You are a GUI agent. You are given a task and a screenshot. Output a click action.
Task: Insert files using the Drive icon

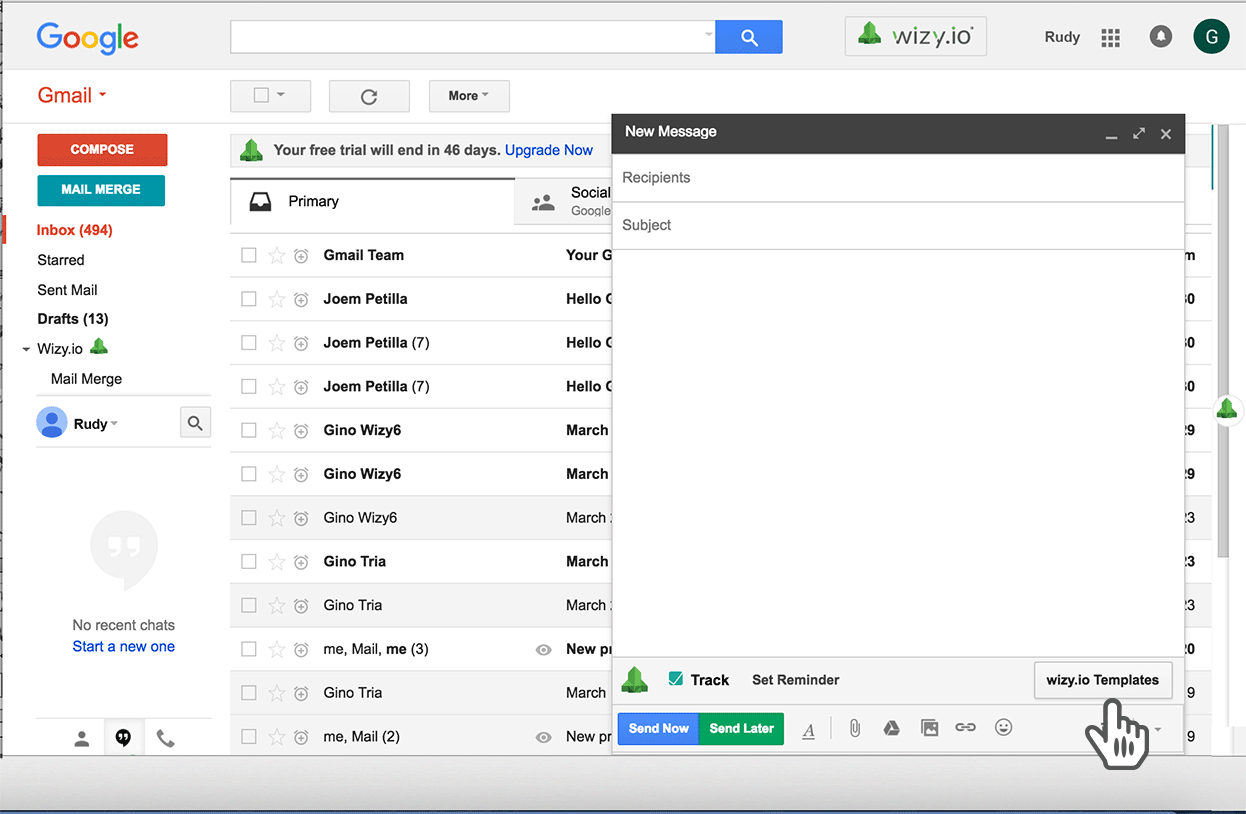click(892, 728)
